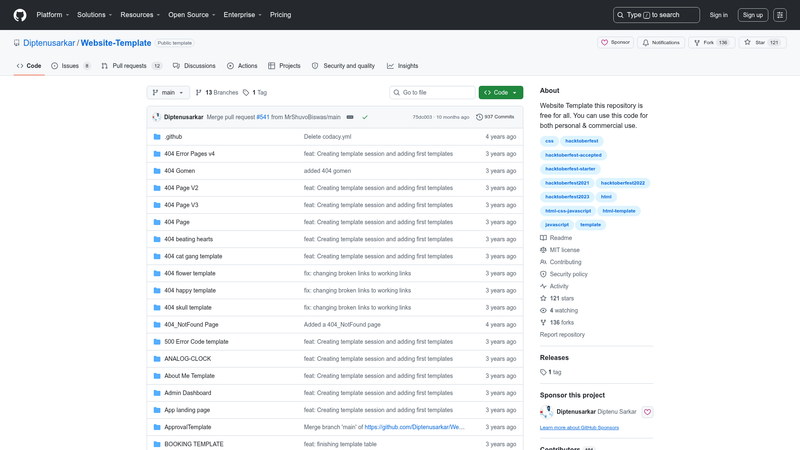This screenshot has width=800, height=450.
Task: Click the Notifications bell button
Action: coord(661,42)
